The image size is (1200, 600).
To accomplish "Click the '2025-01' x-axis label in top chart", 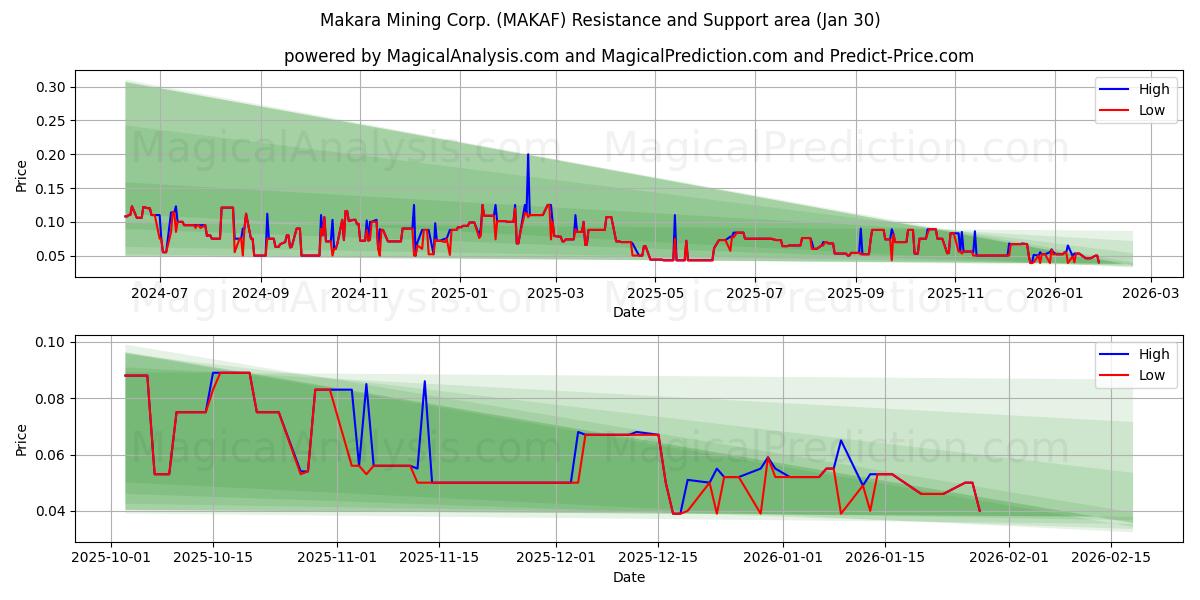I will coord(460,294).
